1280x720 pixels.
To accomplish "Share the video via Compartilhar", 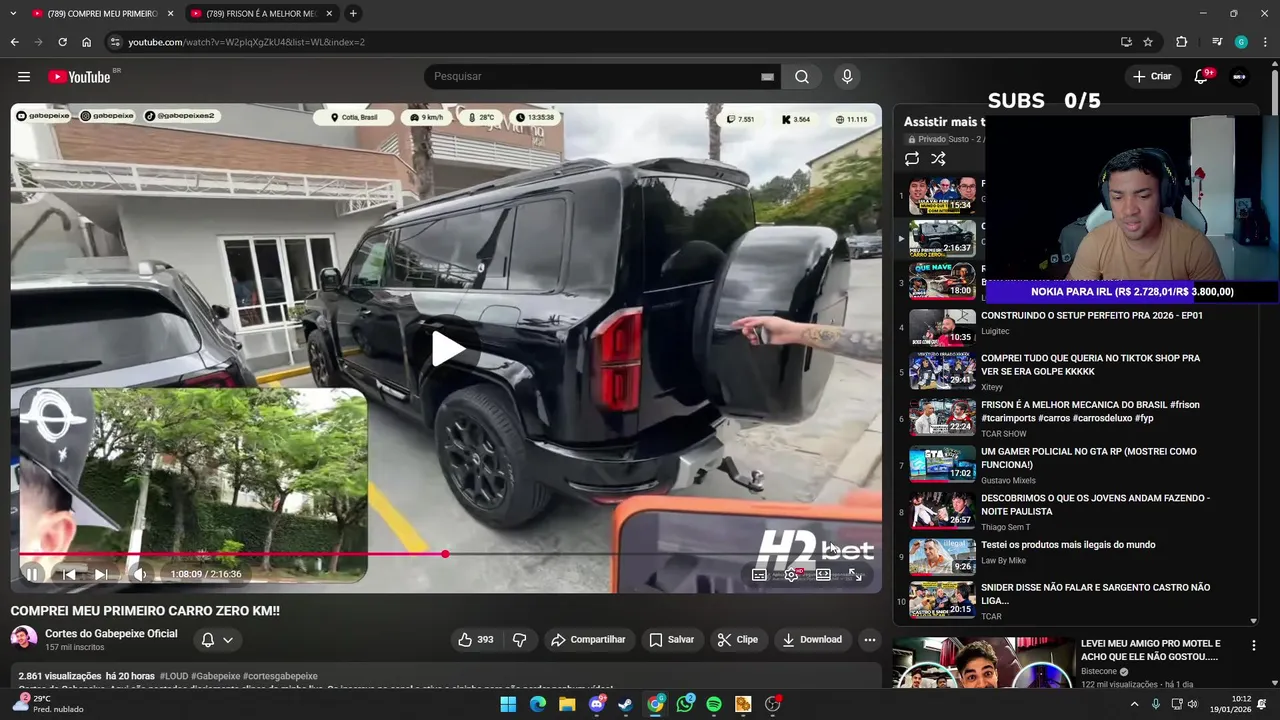I will coord(588,640).
